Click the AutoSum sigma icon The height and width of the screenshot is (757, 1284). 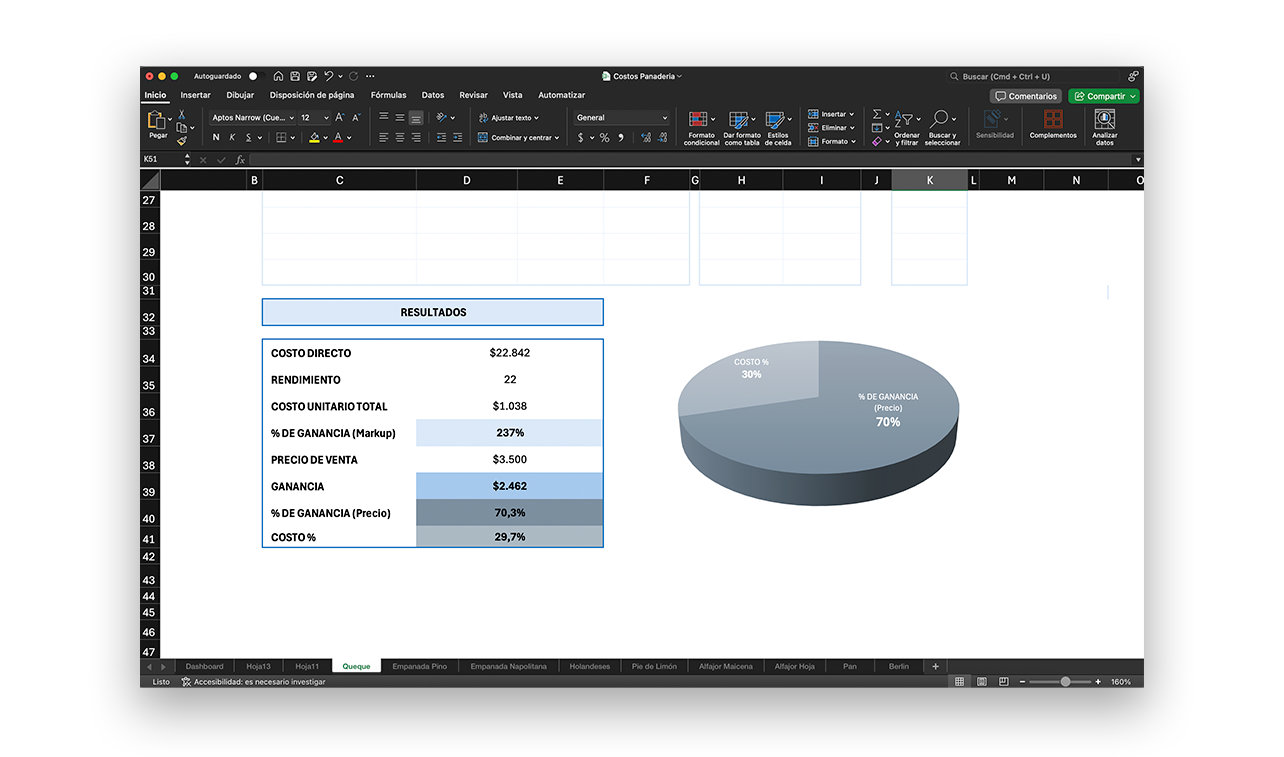876,114
